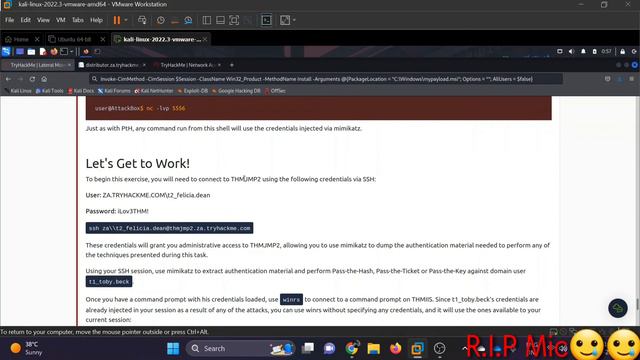The image size is (640, 360).
Task: Toggle the VMware thumbnail bar view
Action: 220,20
